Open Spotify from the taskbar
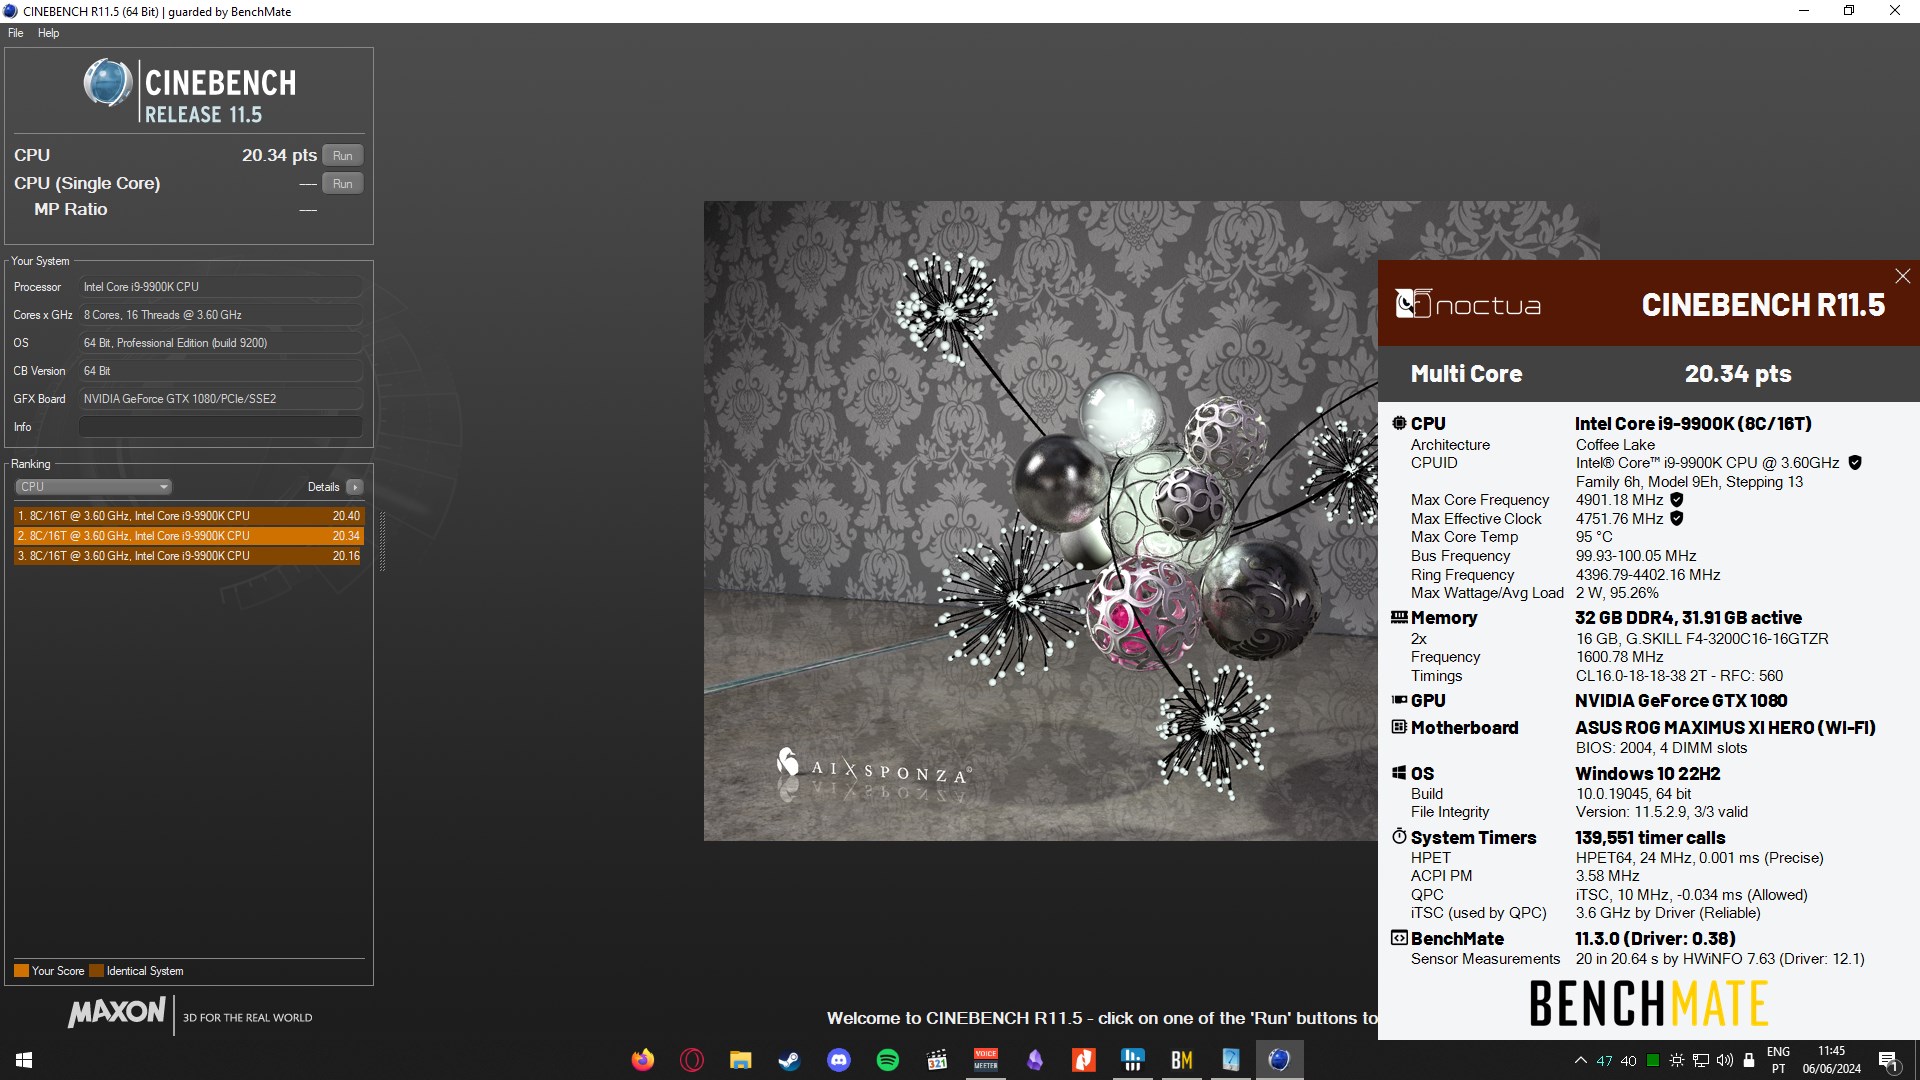The width and height of the screenshot is (1920, 1080). (888, 1060)
